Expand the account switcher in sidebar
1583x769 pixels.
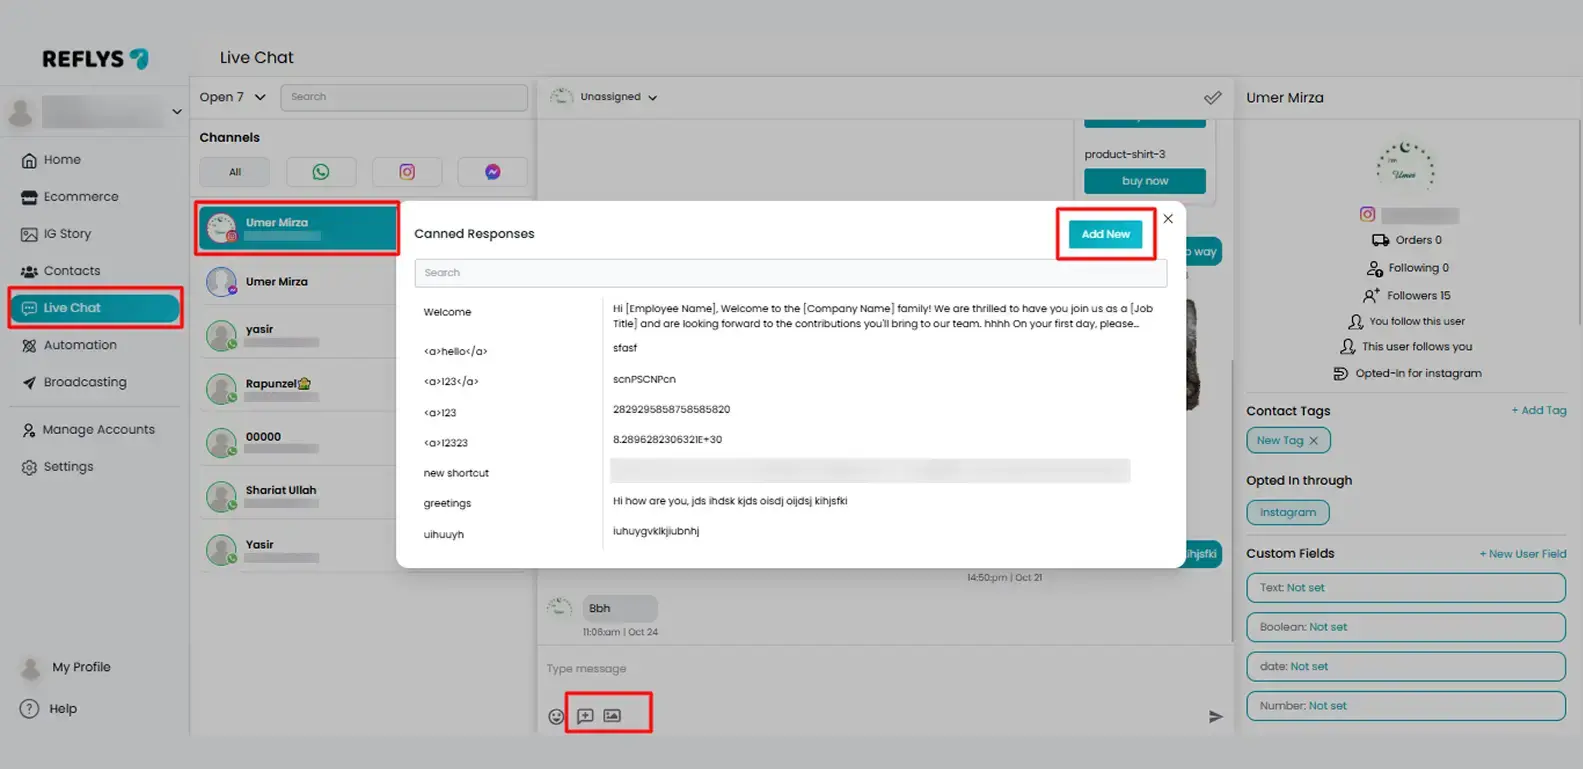click(176, 112)
